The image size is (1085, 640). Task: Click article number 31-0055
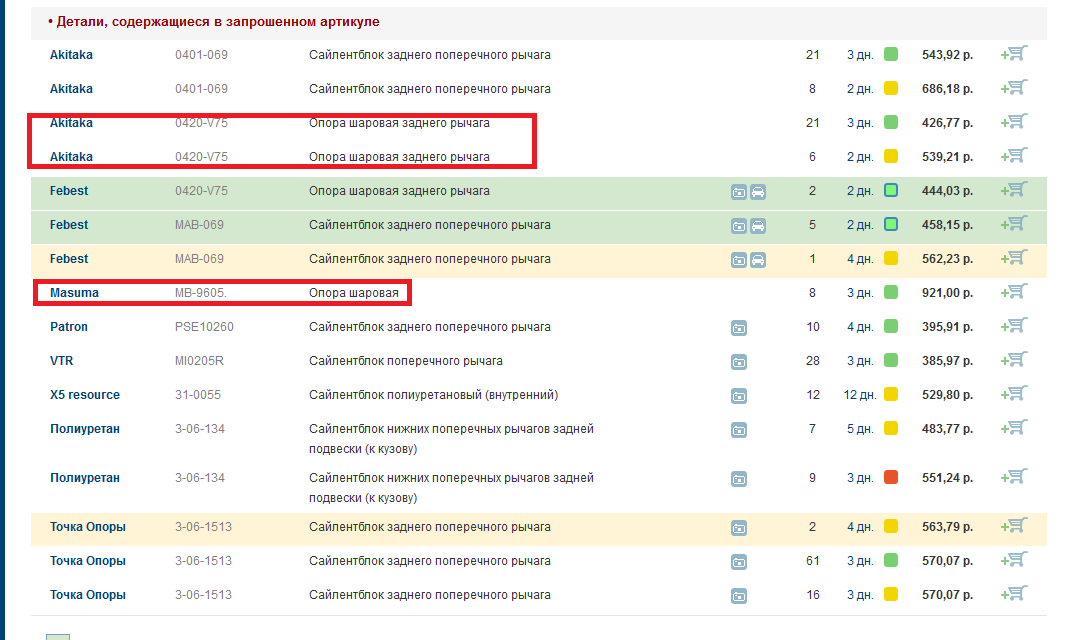198,394
